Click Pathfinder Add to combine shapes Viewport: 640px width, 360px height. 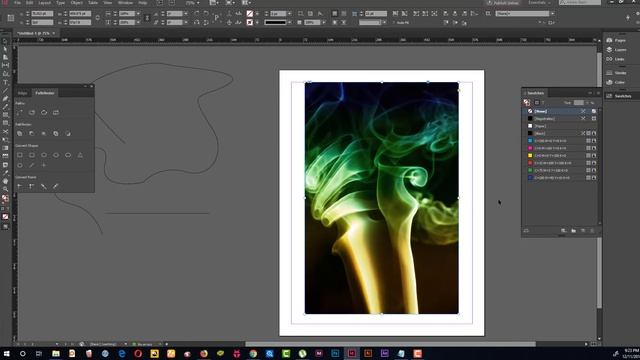tap(20, 133)
